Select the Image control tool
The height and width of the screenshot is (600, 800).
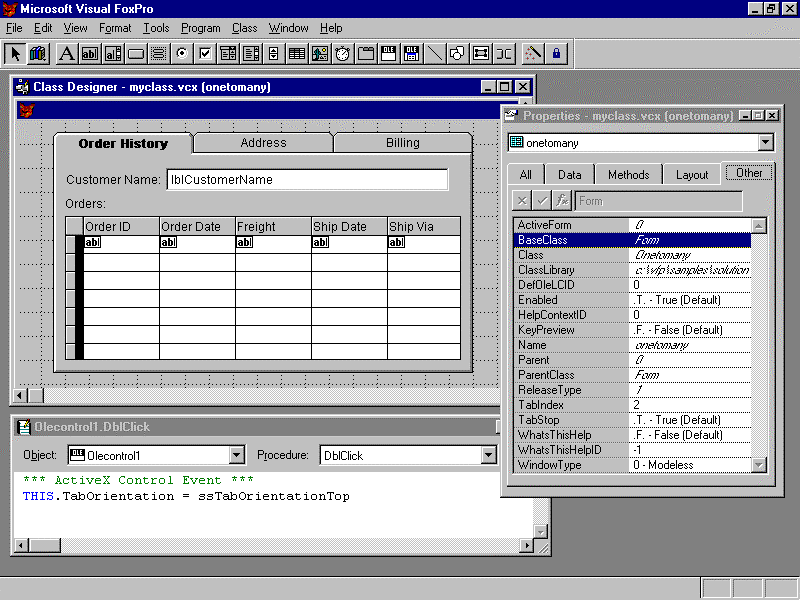click(x=320, y=54)
